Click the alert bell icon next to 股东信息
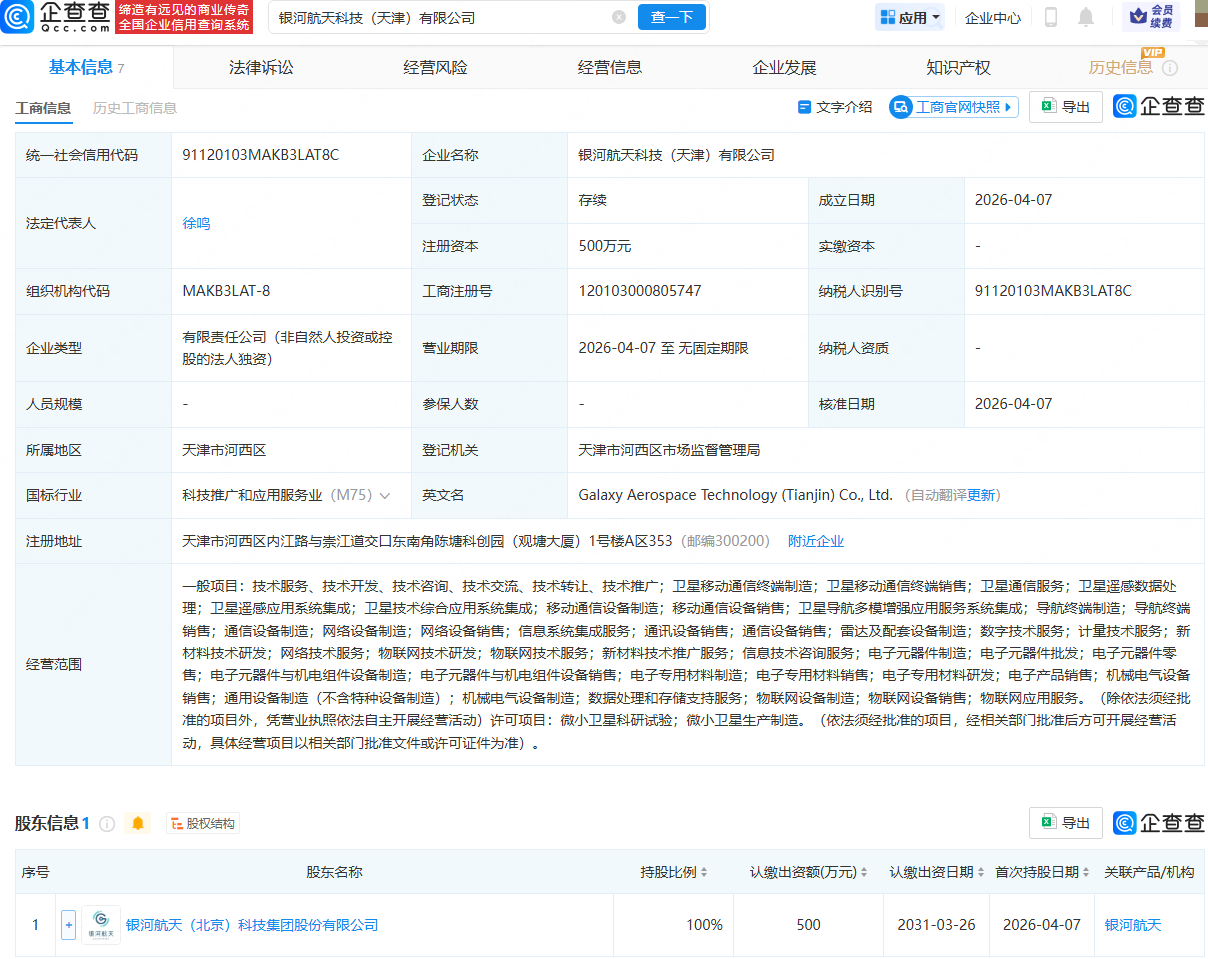Viewport: 1208px width, 959px height. [138, 824]
